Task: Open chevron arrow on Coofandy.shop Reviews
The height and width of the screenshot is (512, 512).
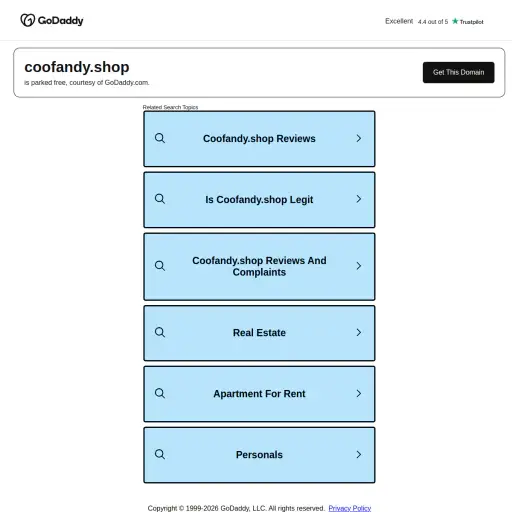Action: point(359,138)
